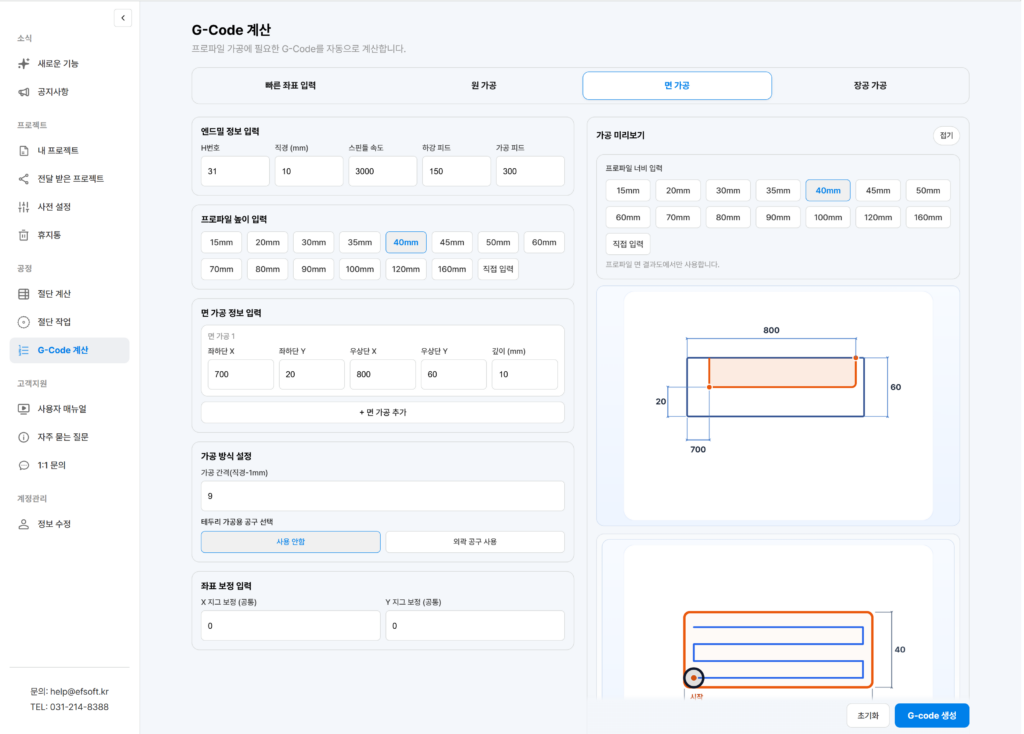The image size is (1024, 734).
Task: Select profile width 20mm in preview panel
Action: [x=678, y=191]
